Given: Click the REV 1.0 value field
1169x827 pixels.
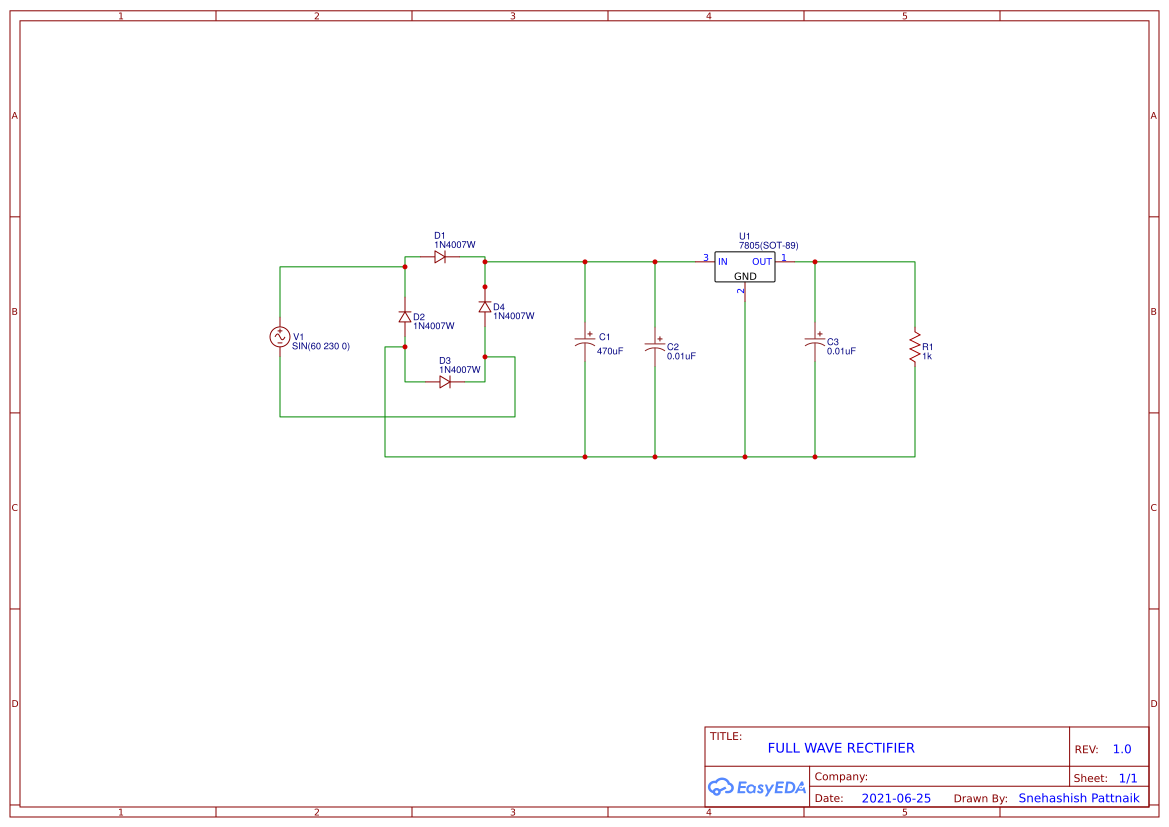Looking at the screenshot, I should 1122,748.
